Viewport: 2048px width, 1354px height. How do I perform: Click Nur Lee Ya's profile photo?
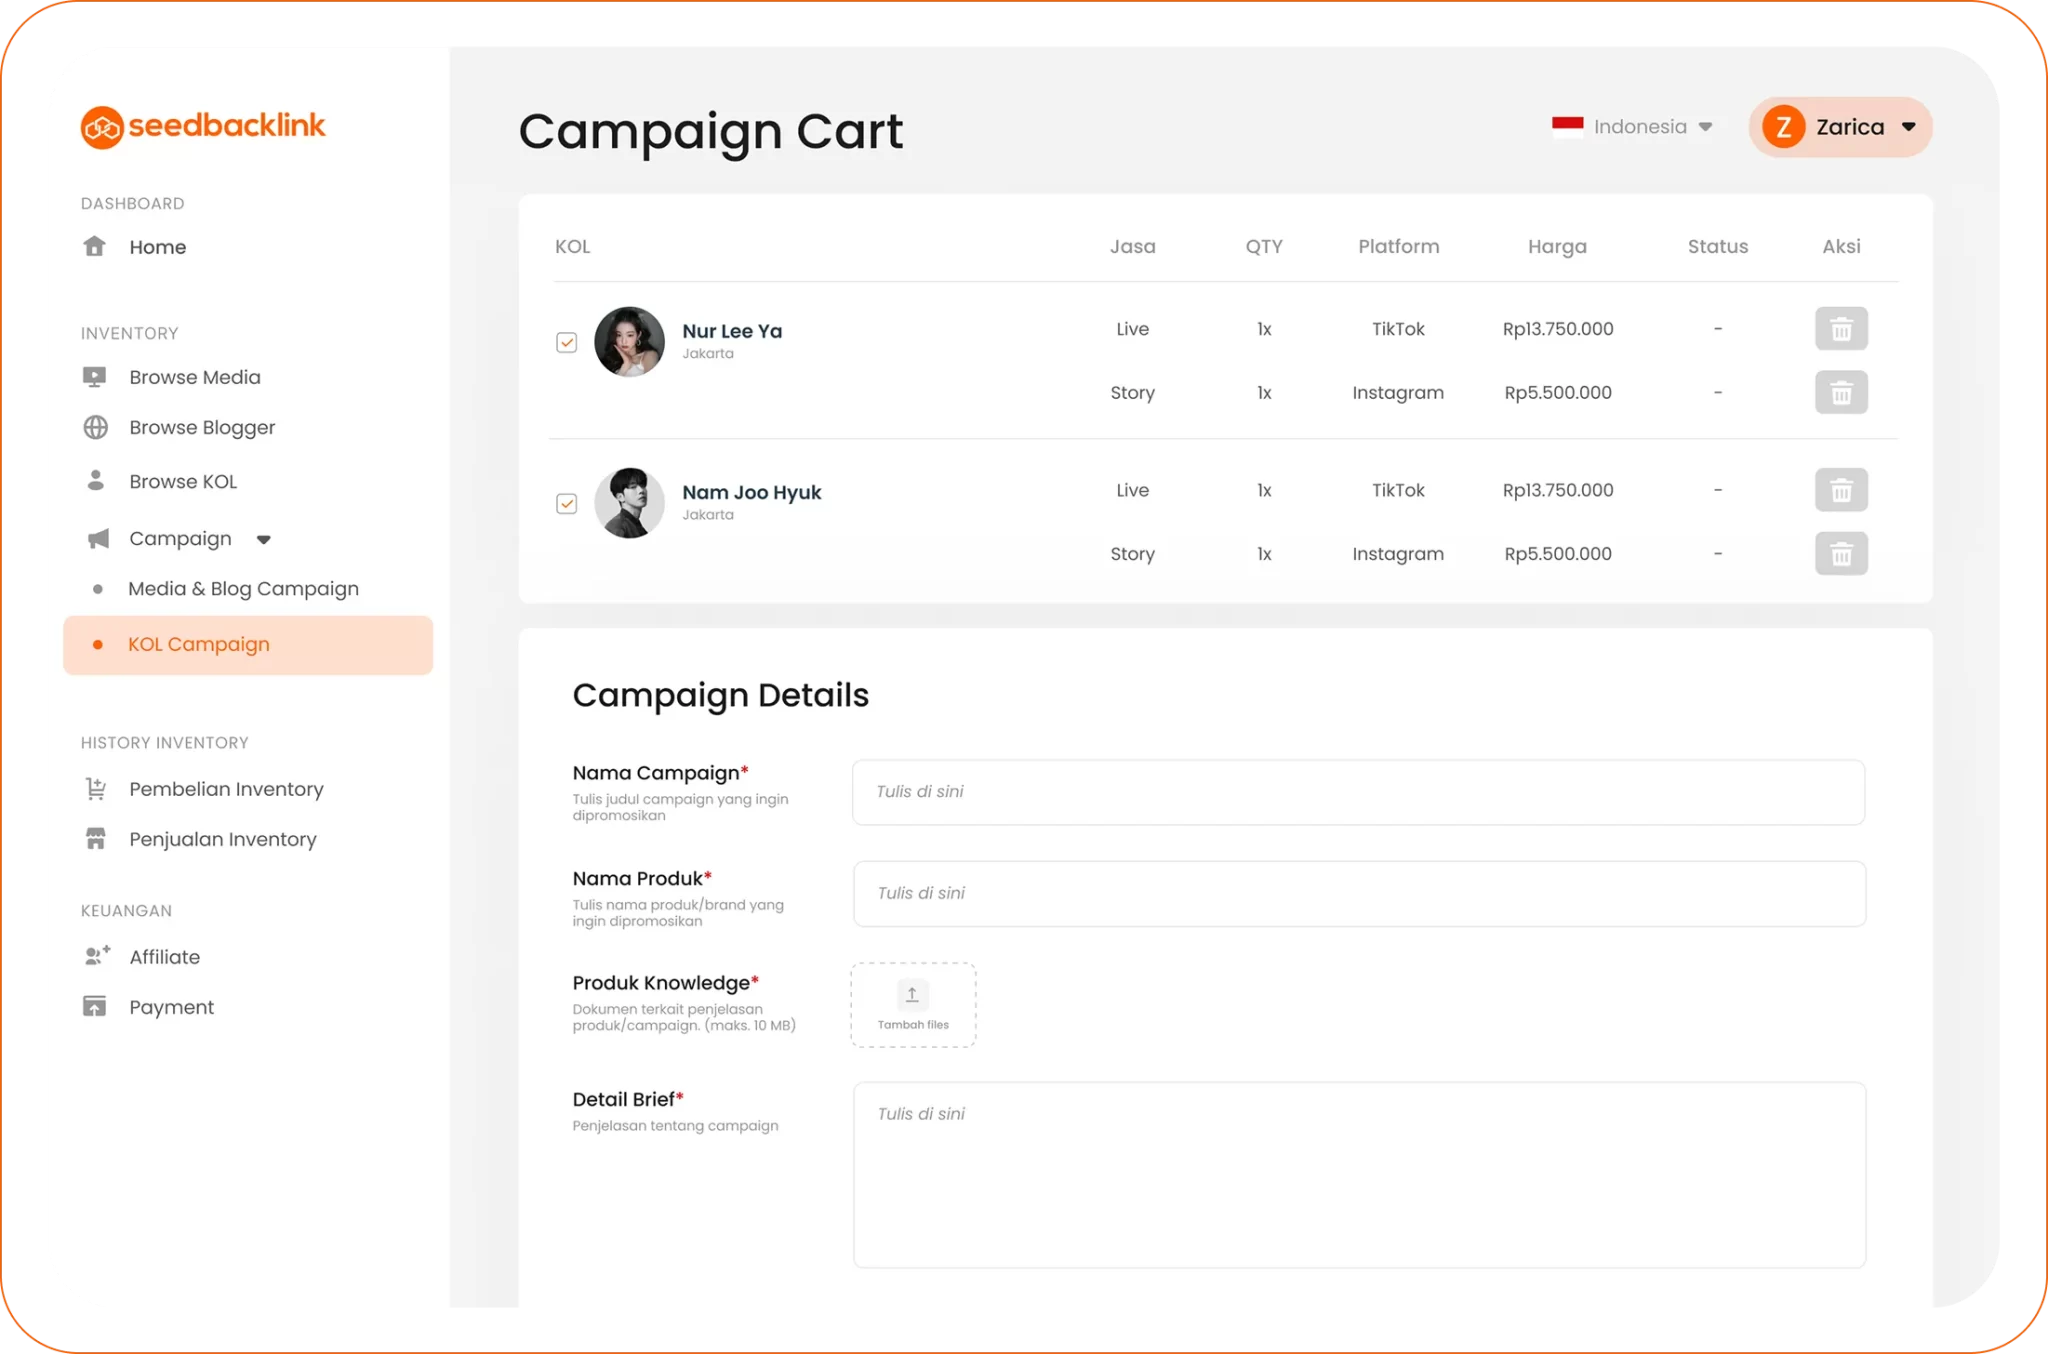click(x=629, y=342)
